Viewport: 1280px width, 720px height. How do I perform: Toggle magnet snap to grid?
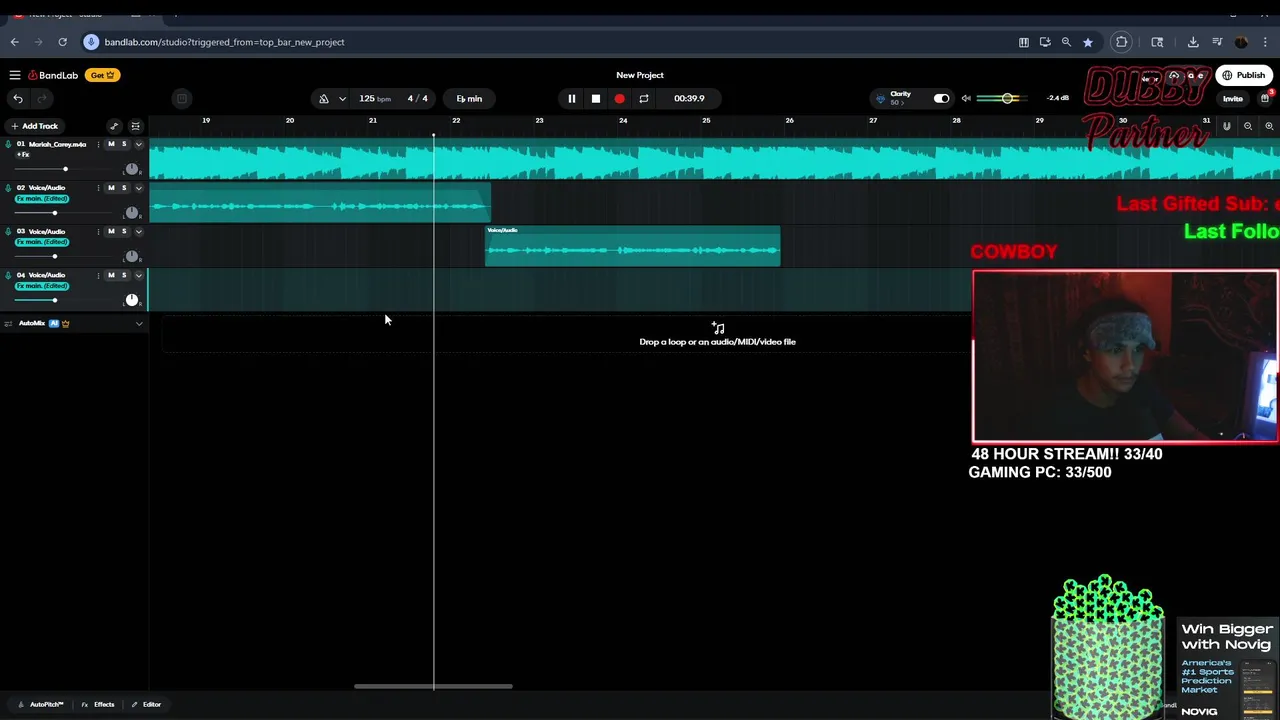click(1227, 126)
